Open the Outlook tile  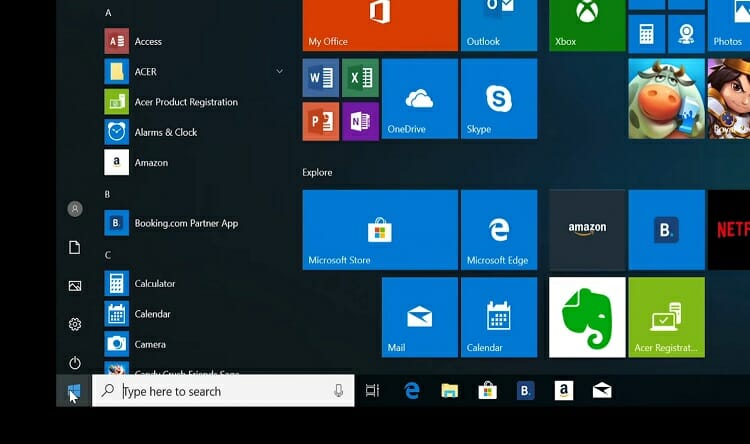click(499, 25)
